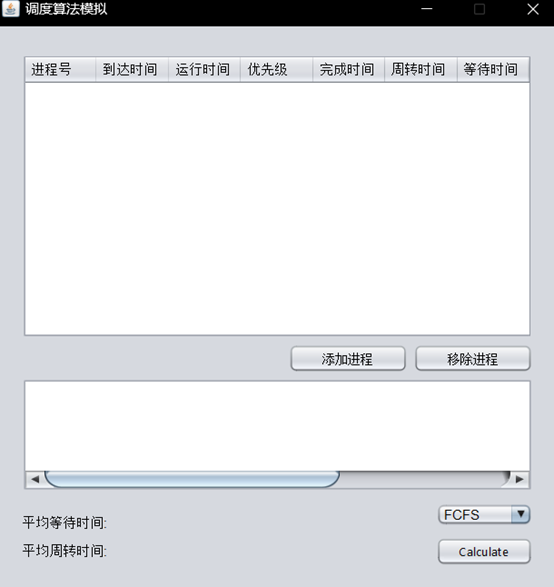Select the FCFS combo box
The height and width of the screenshot is (587, 554).
click(484, 514)
